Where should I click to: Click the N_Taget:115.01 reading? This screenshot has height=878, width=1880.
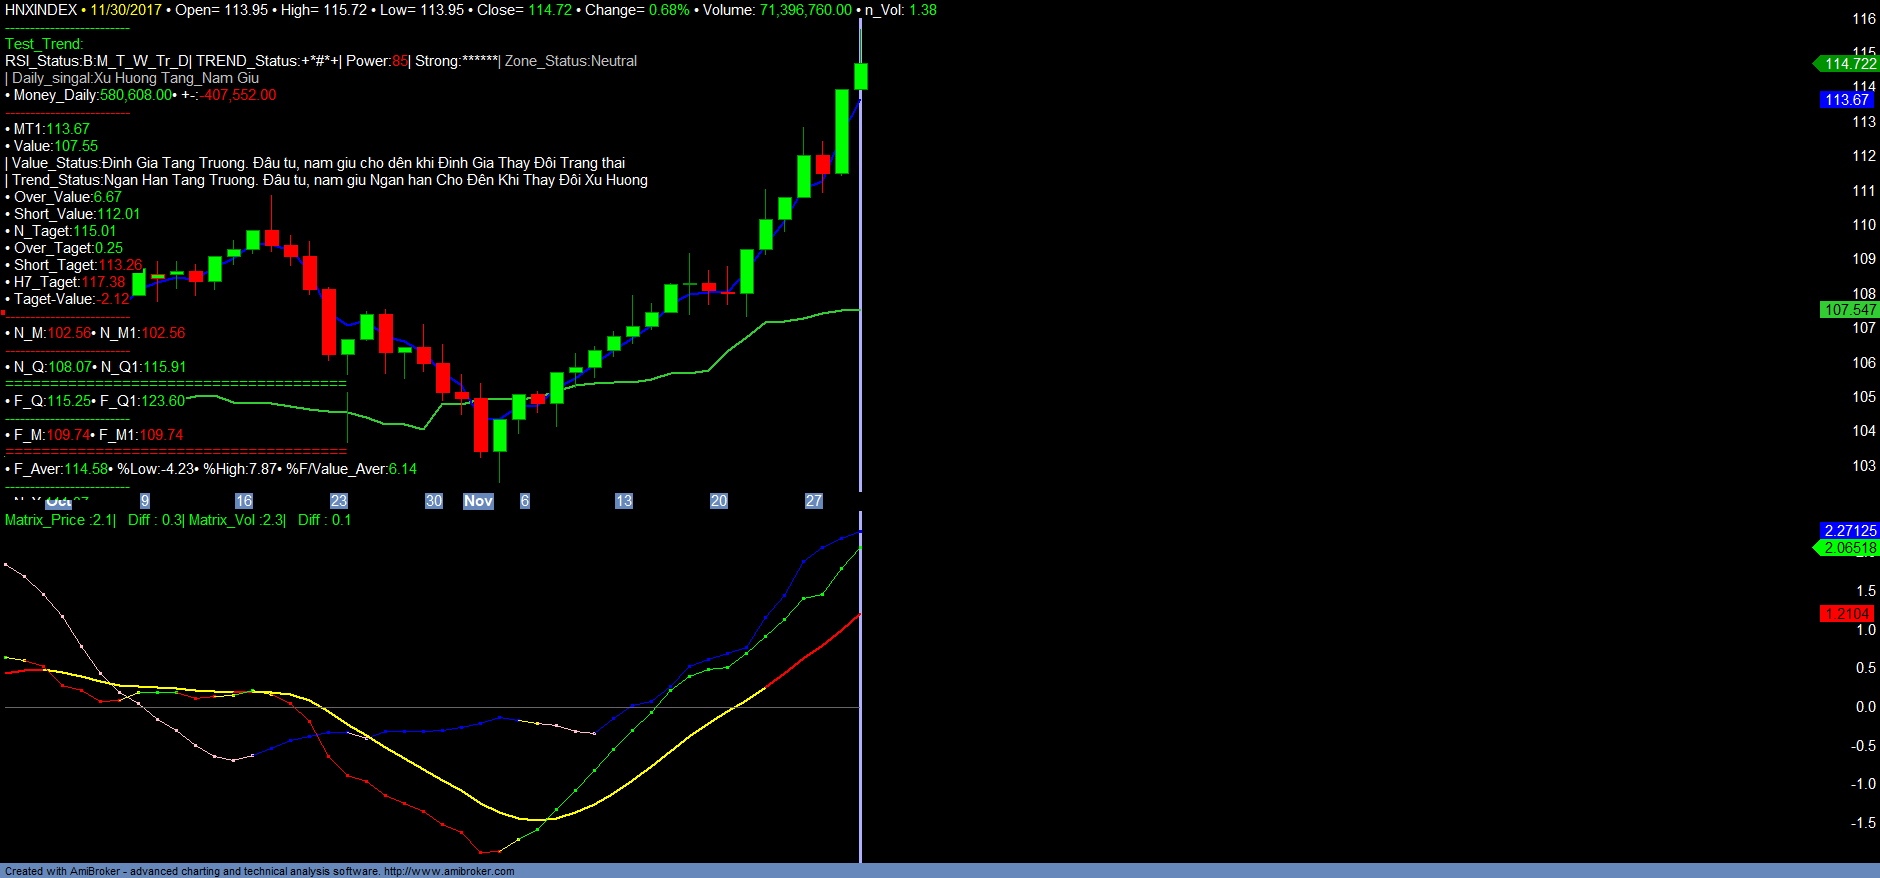tap(65, 231)
